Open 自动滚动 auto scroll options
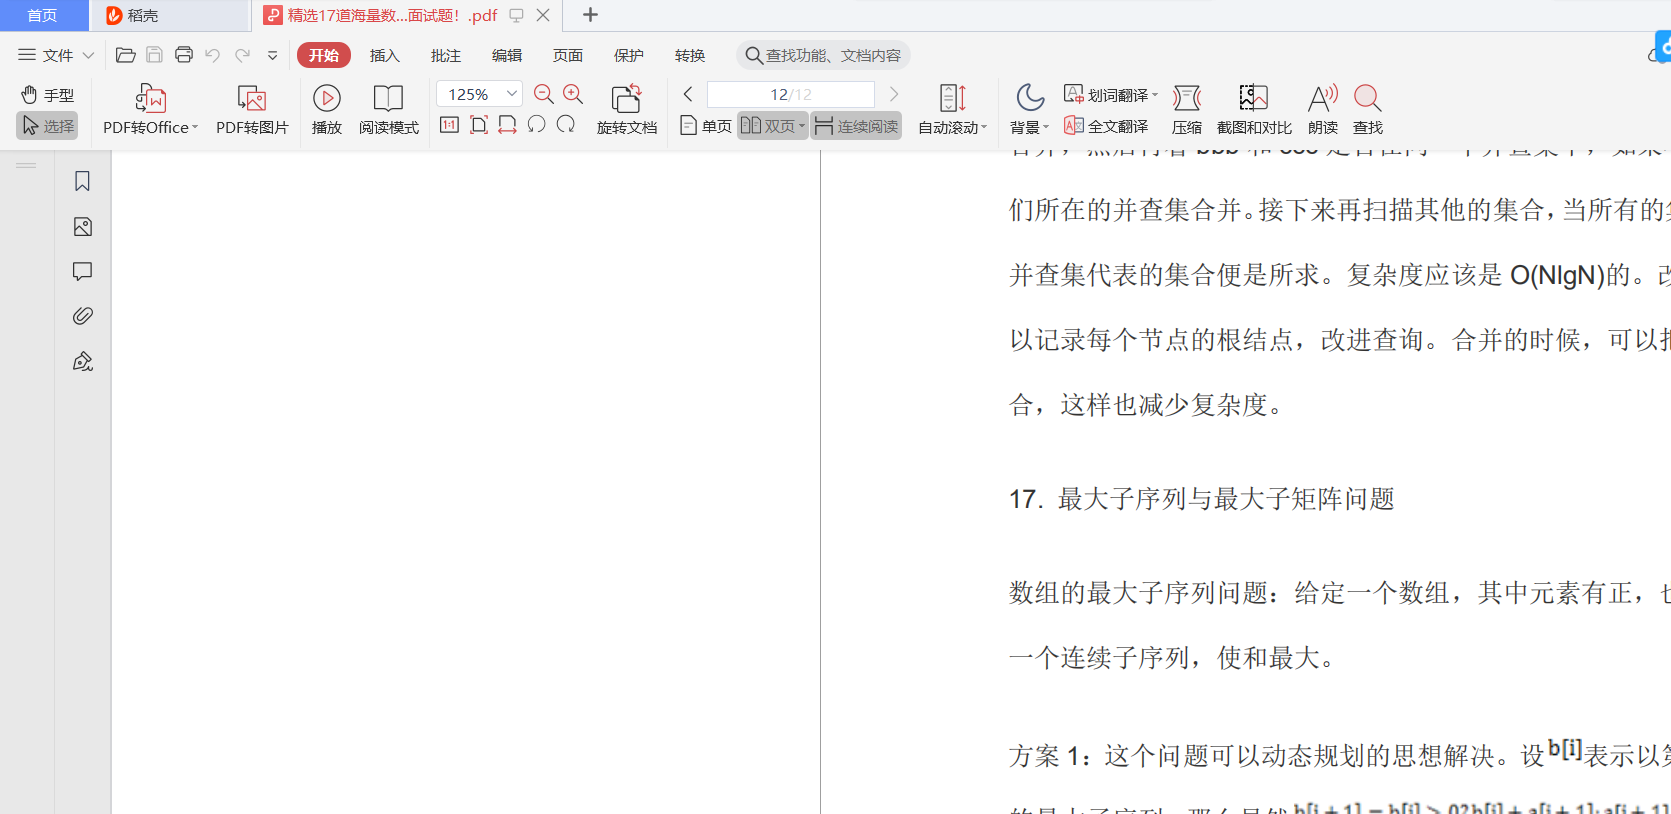 (952, 110)
